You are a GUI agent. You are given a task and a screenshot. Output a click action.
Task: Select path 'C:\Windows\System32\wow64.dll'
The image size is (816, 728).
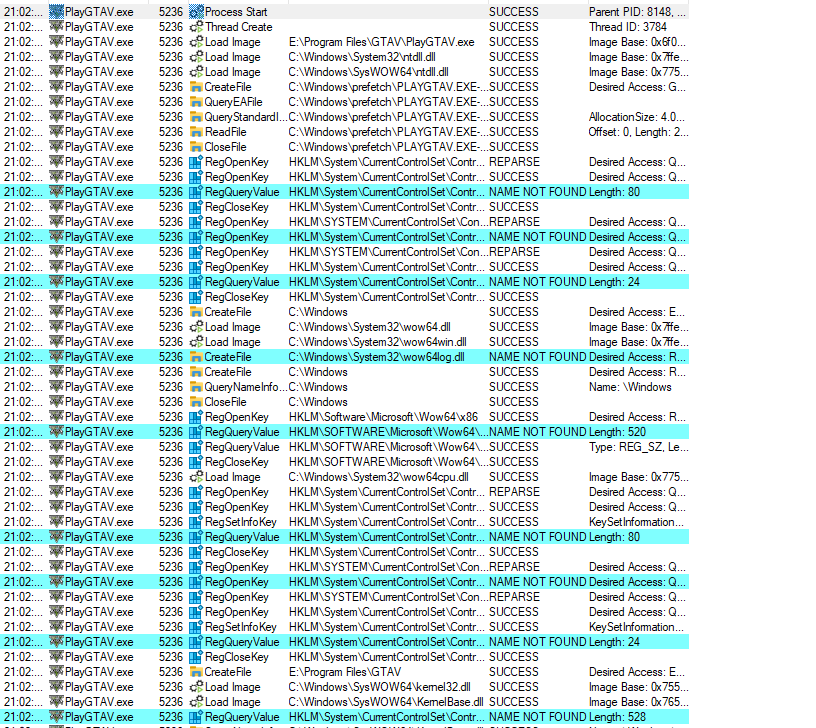[x=369, y=327]
